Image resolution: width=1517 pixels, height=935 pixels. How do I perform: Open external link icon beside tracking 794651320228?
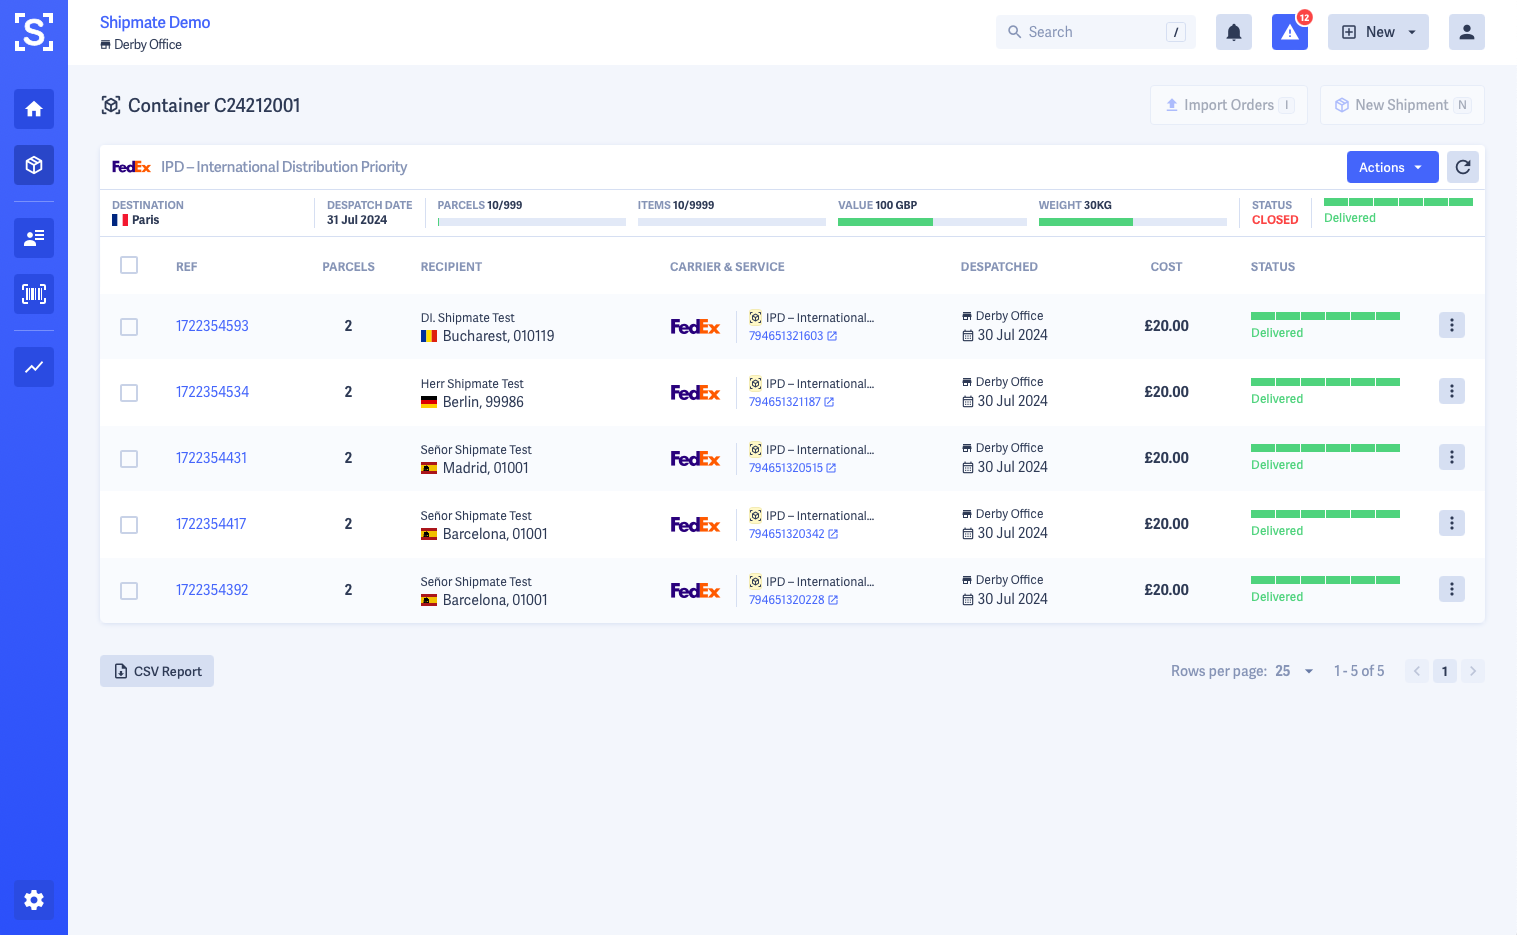click(x=833, y=600)
